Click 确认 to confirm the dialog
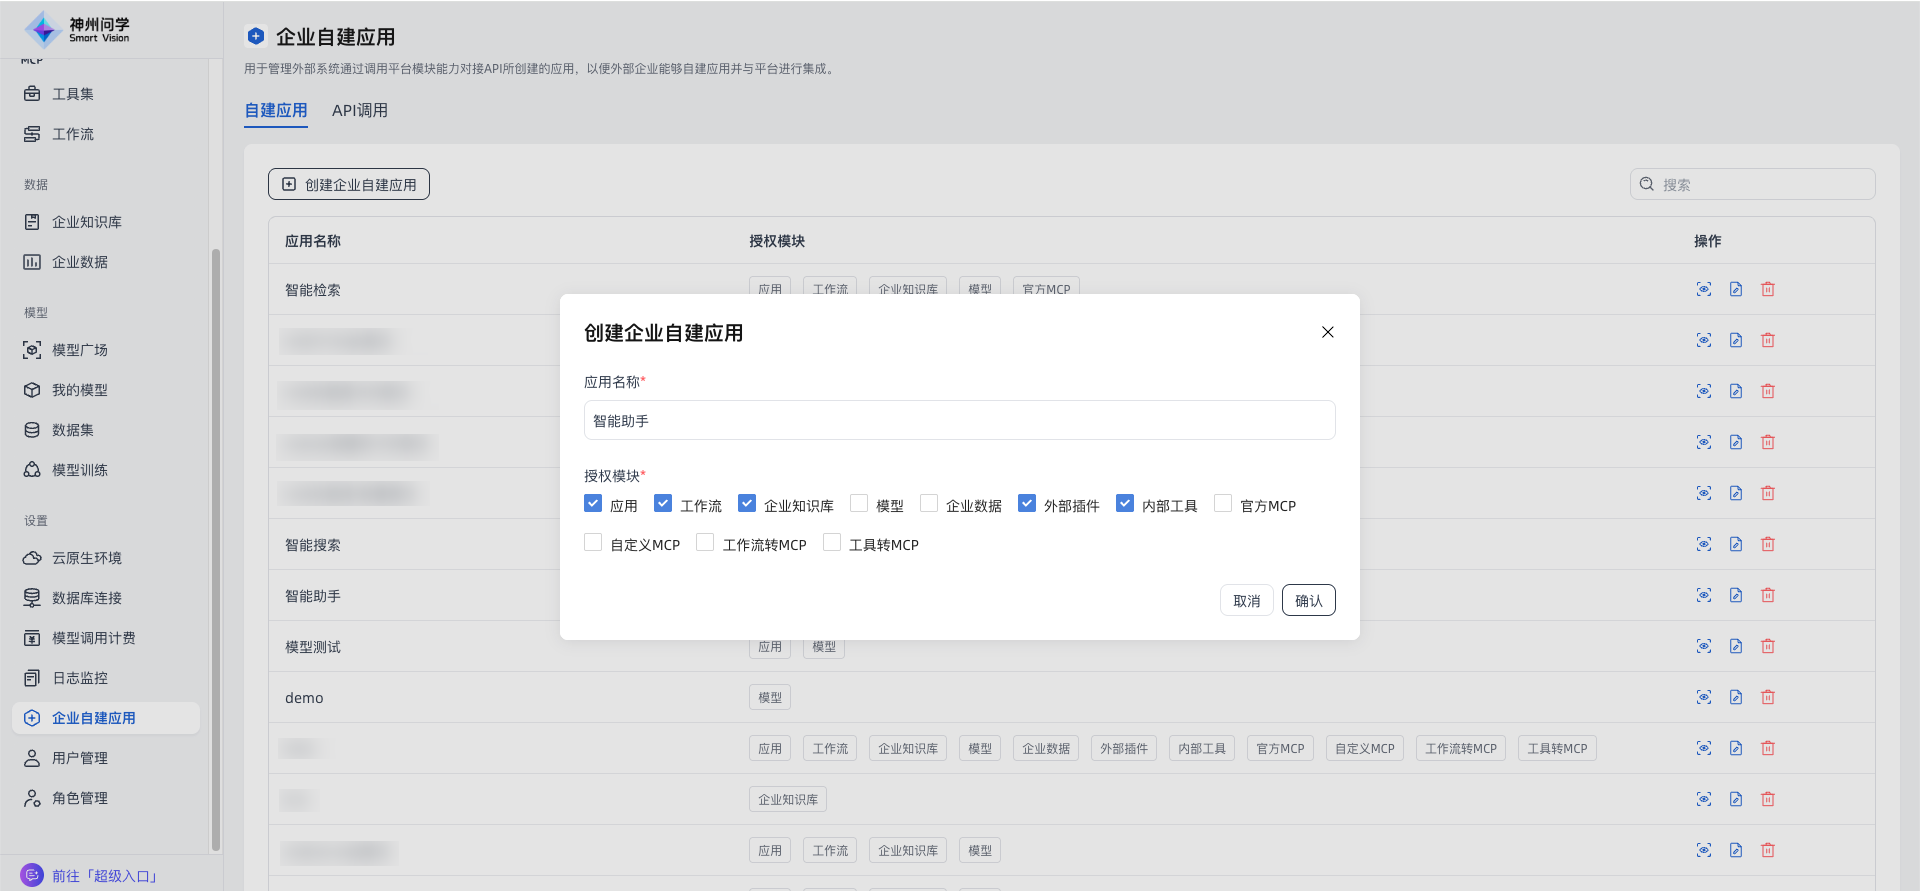The image size is (1920, 891). (x=1308, y=601)
